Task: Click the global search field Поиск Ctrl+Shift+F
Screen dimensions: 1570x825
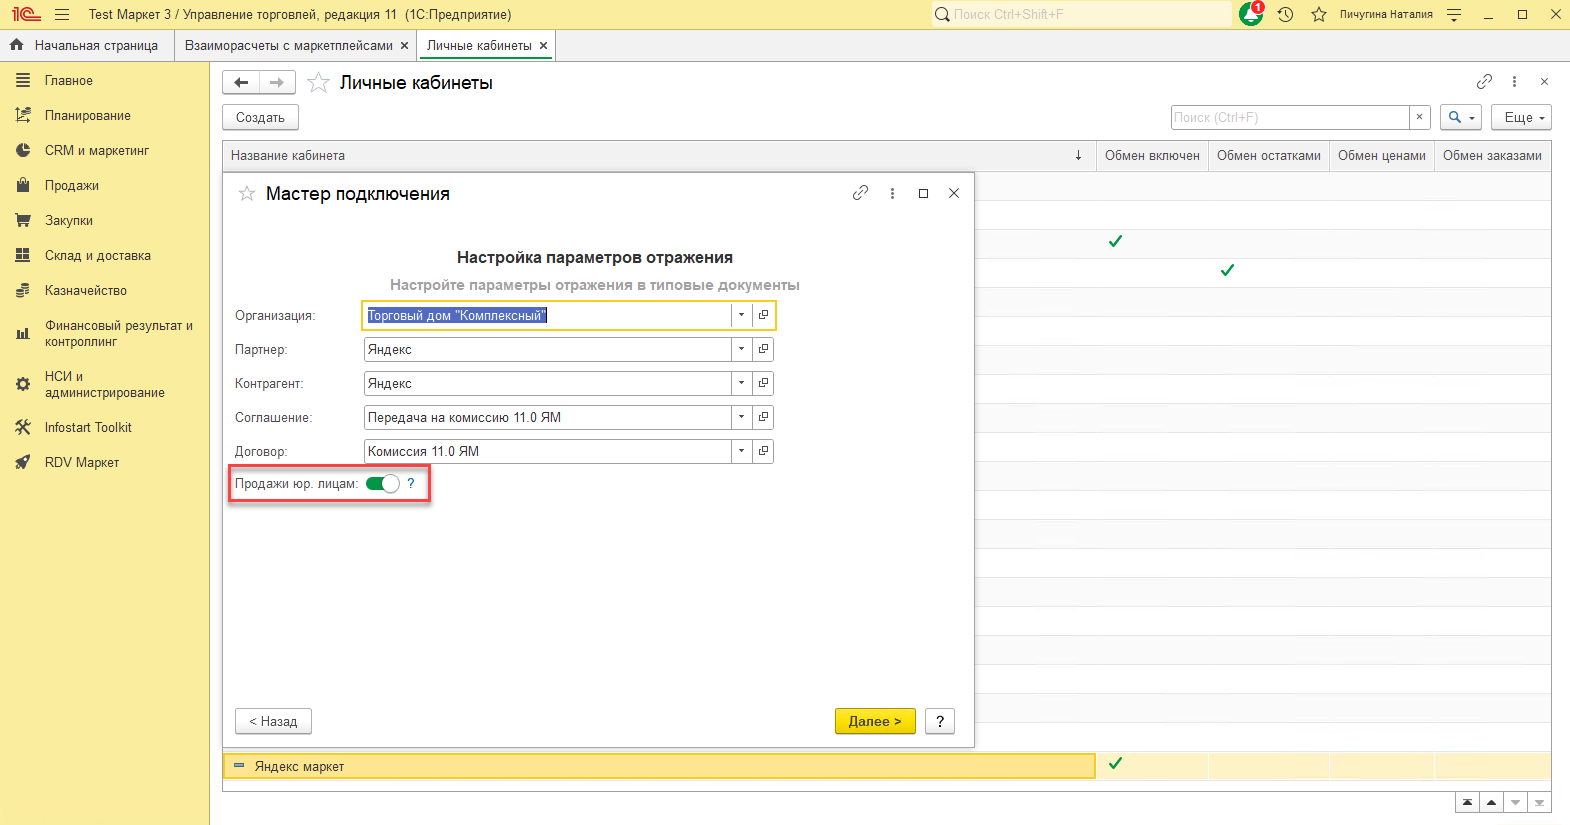Action: pos(1082,14)
